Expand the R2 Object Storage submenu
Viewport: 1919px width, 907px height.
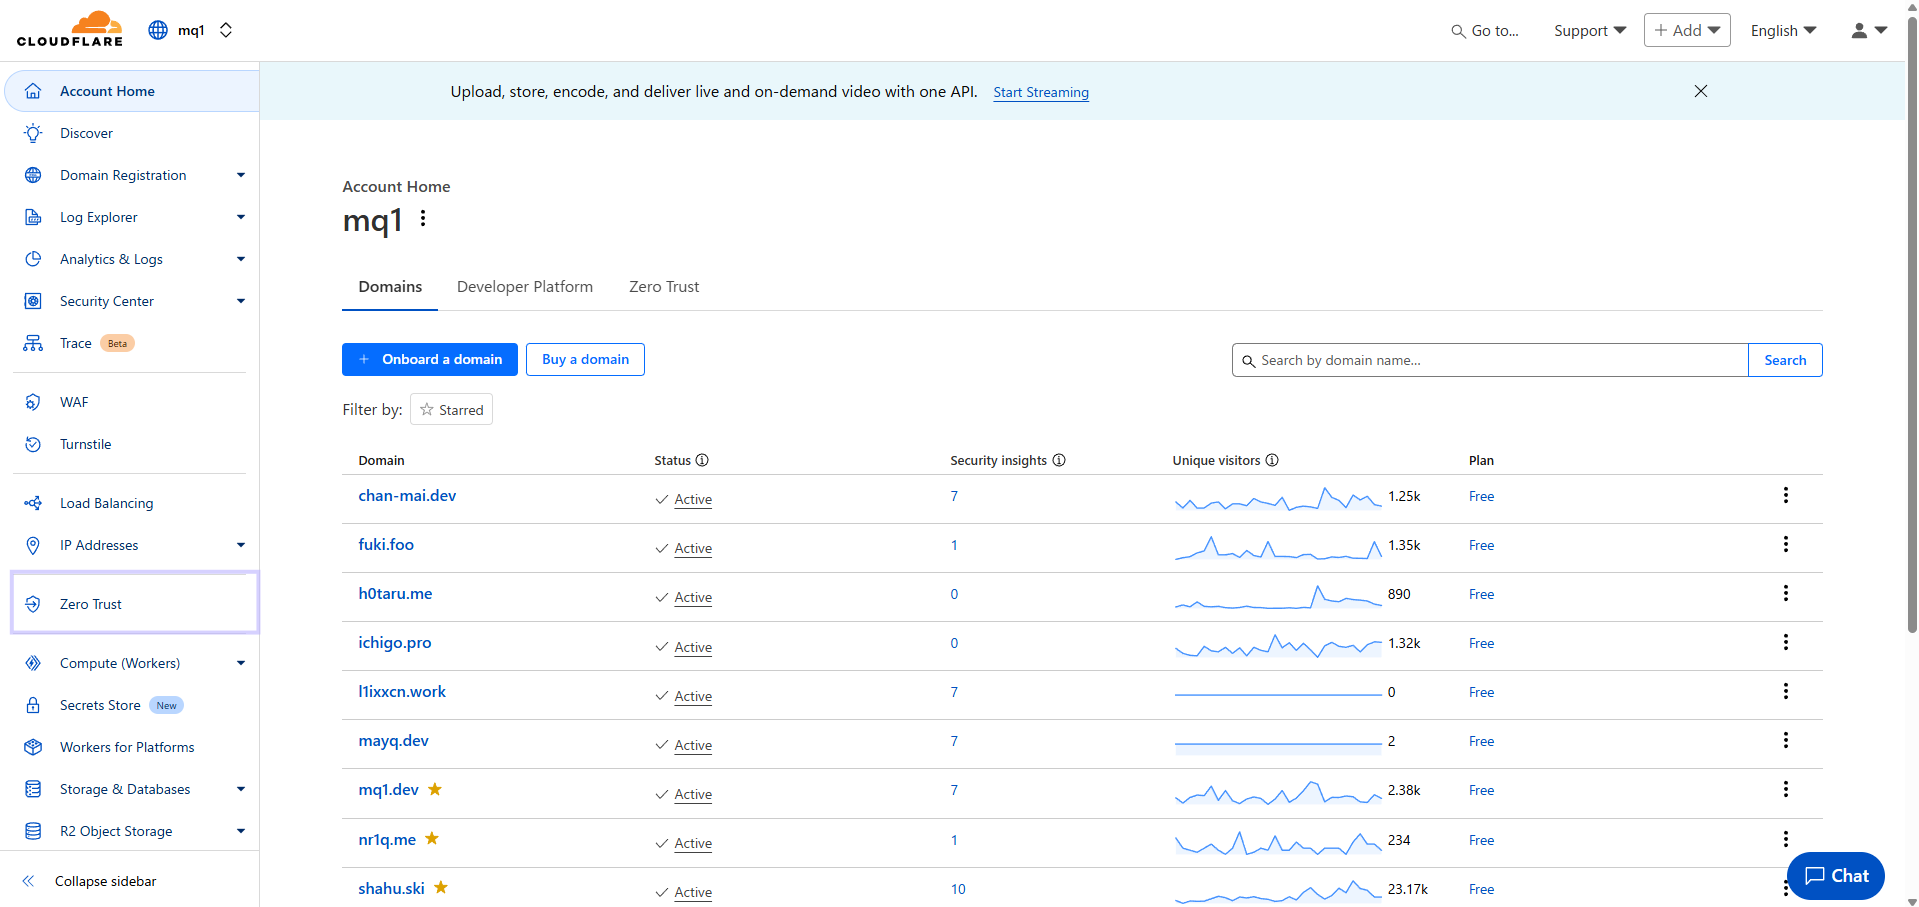(241, 831)
